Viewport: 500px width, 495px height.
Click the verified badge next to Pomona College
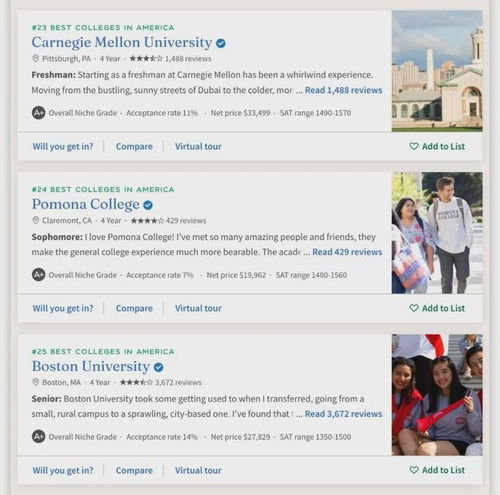click(148, 205)
